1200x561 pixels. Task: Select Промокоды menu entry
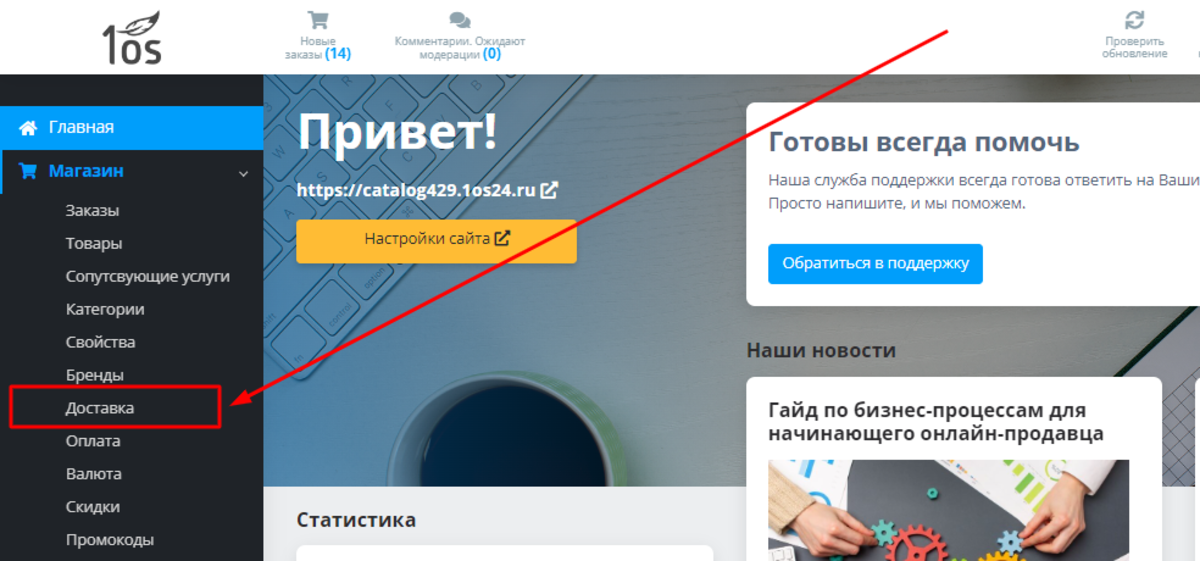point(110,540)
